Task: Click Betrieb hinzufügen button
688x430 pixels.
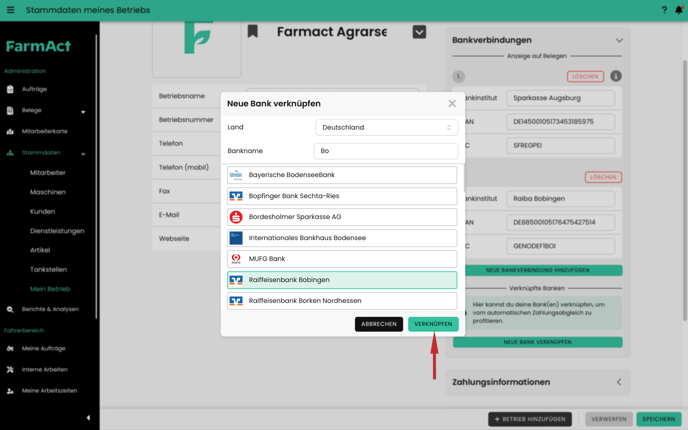Action: click(x=530, y=419)
